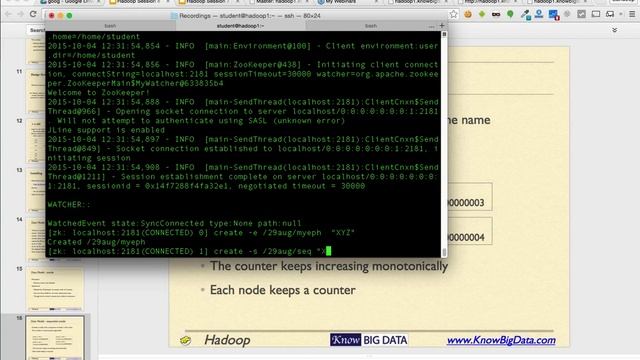Click the 'Each node keeps a counter' bullet

[x=282, y=290]
